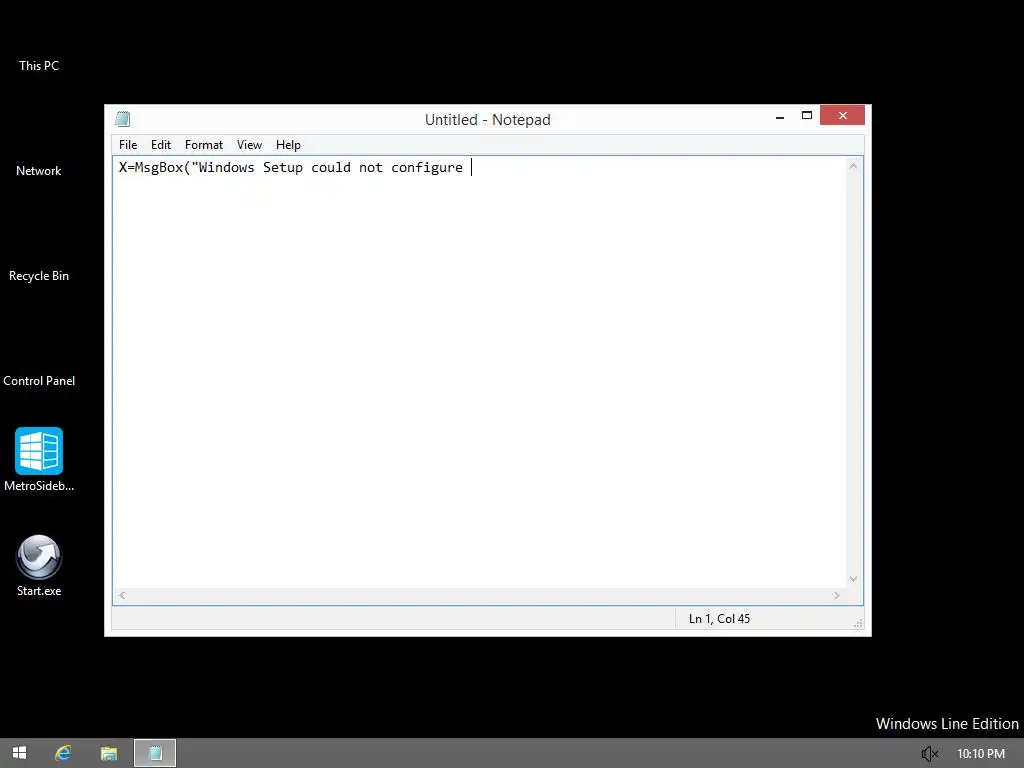Minimize the Notepad window

[780, 116]
